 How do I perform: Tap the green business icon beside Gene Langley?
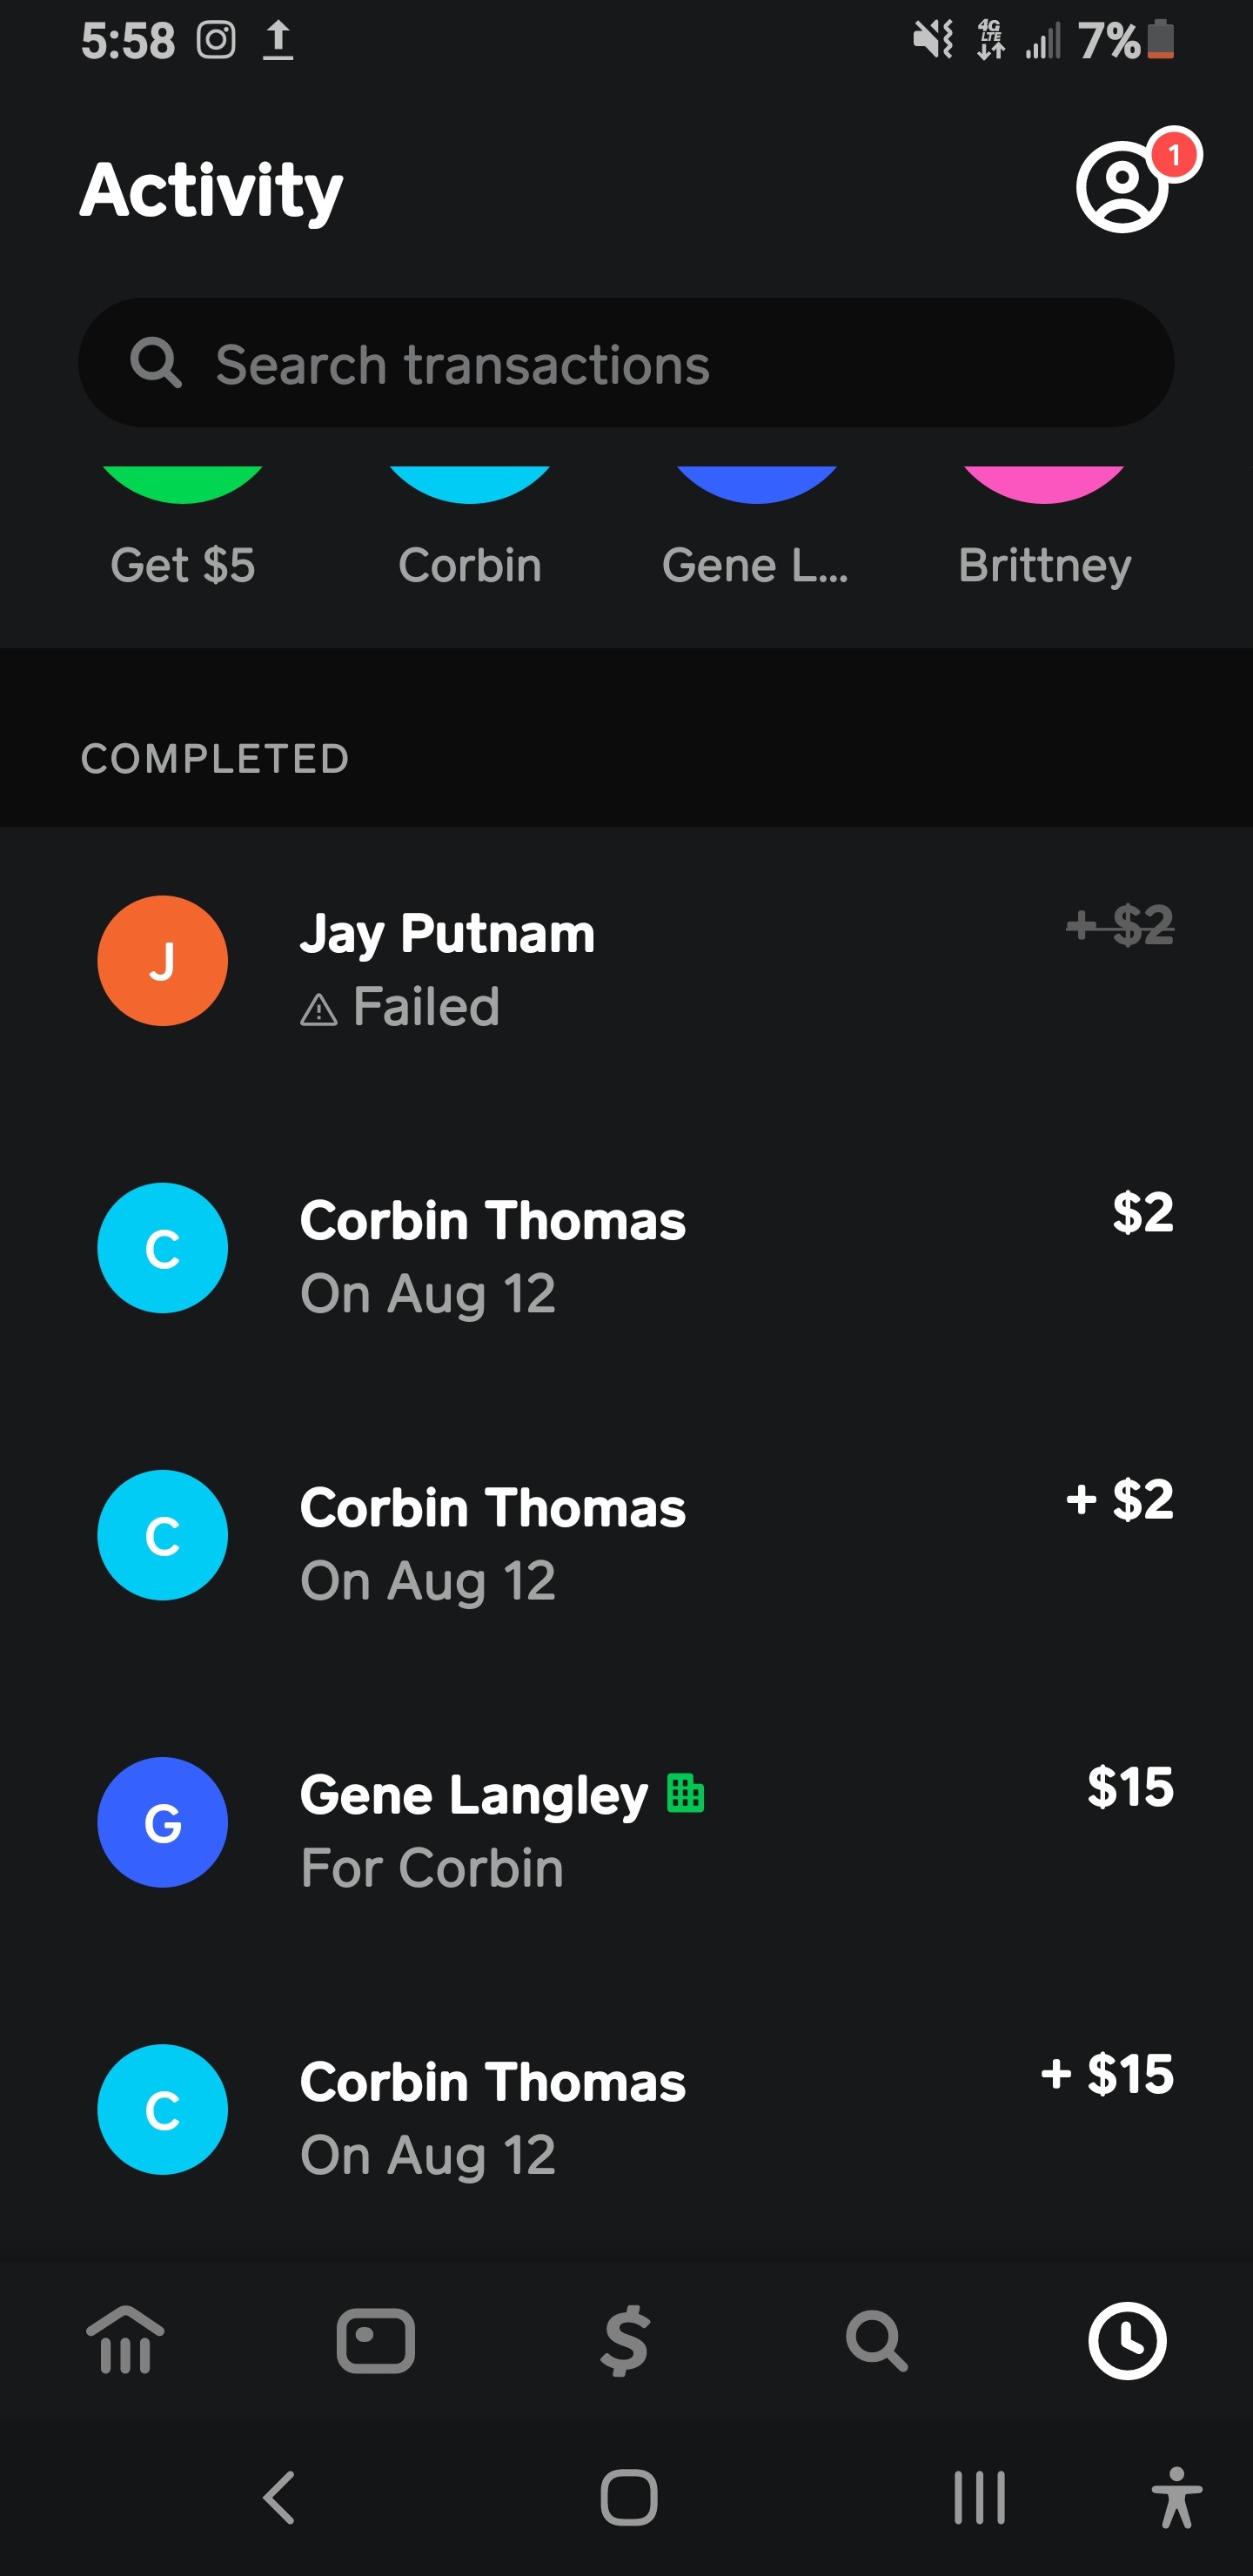coord(686,1793)
